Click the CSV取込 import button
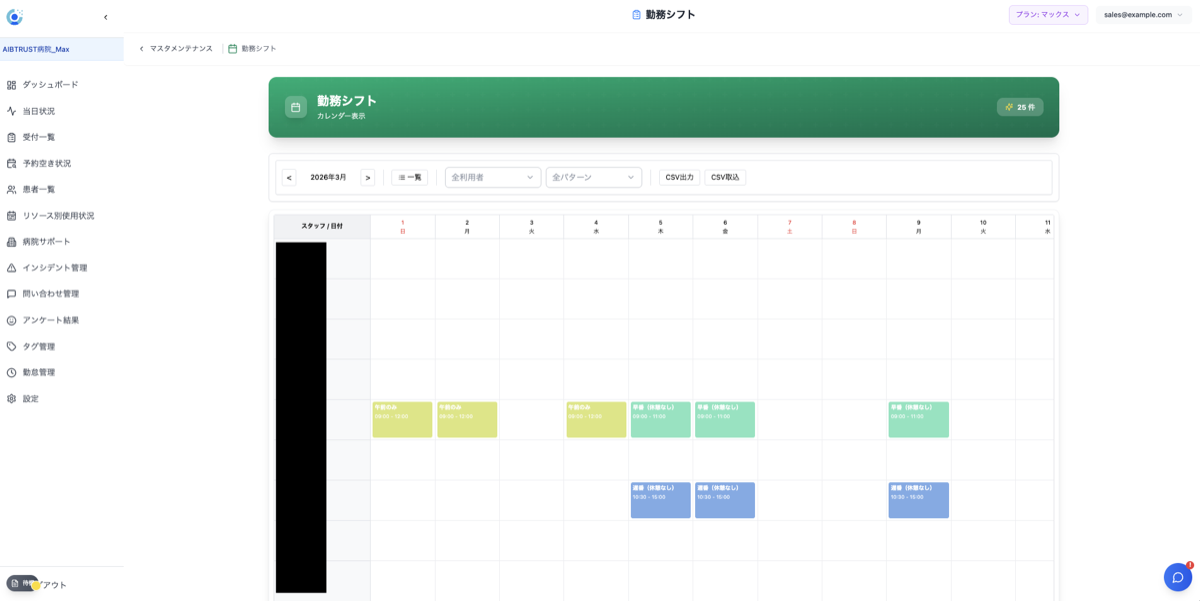1200x601 pixels. point(725,177)
